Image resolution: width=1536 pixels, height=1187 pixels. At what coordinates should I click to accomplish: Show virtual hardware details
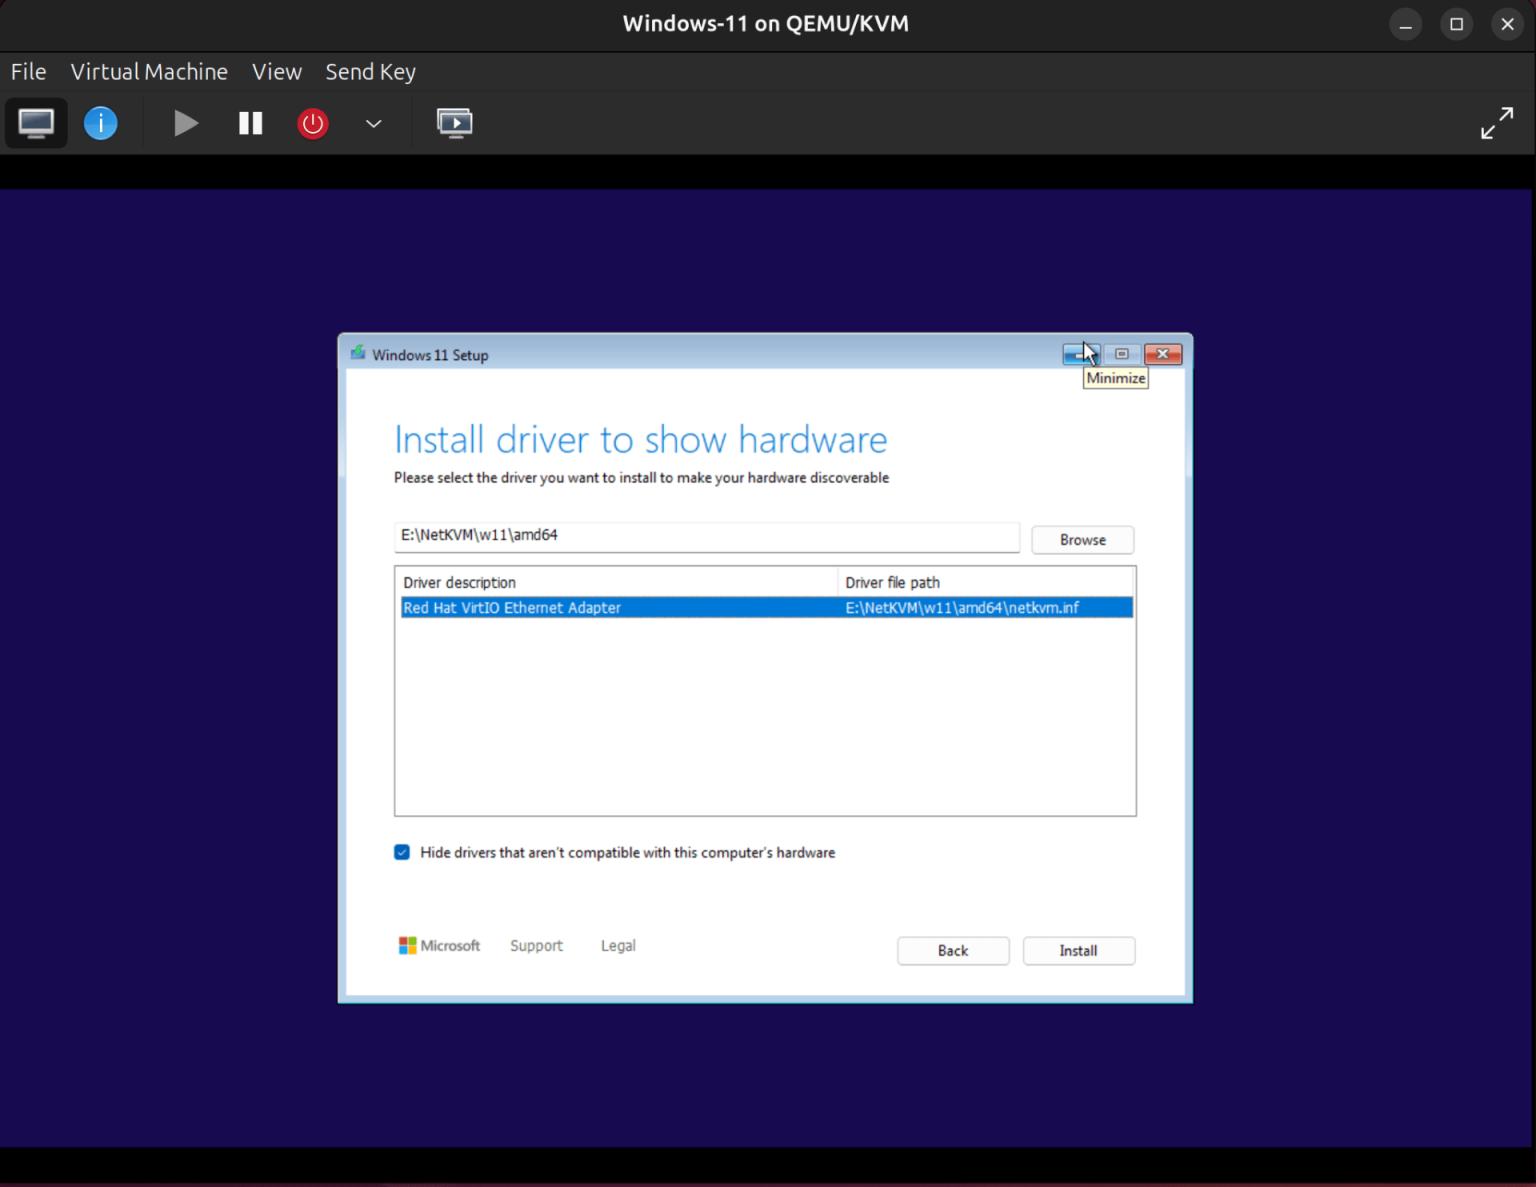coord(100,122)
